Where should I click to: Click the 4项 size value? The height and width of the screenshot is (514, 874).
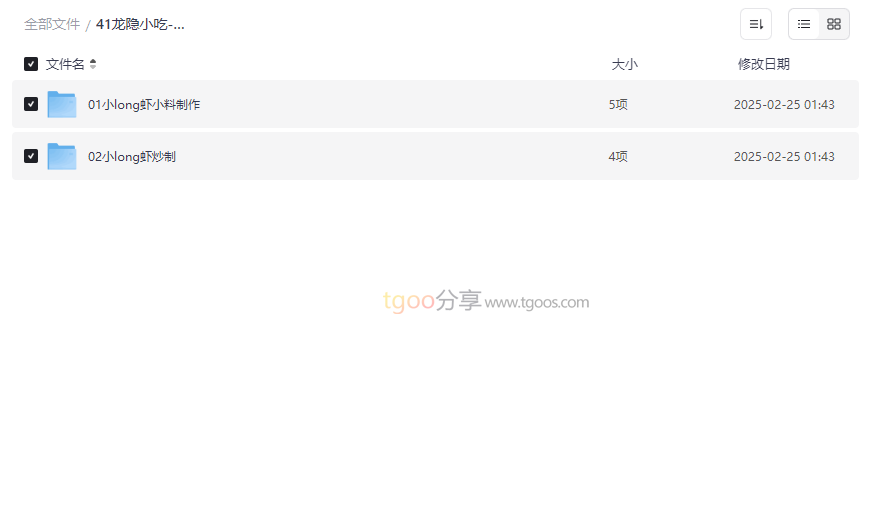coord(618,156)
